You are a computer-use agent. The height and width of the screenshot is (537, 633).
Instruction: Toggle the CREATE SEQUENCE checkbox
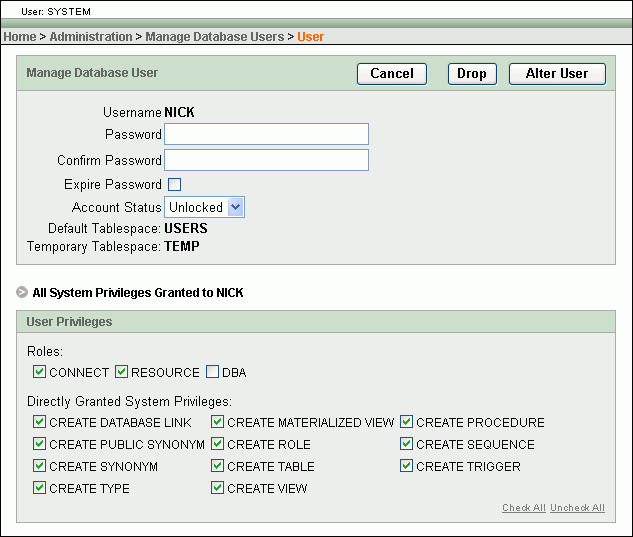406,444
